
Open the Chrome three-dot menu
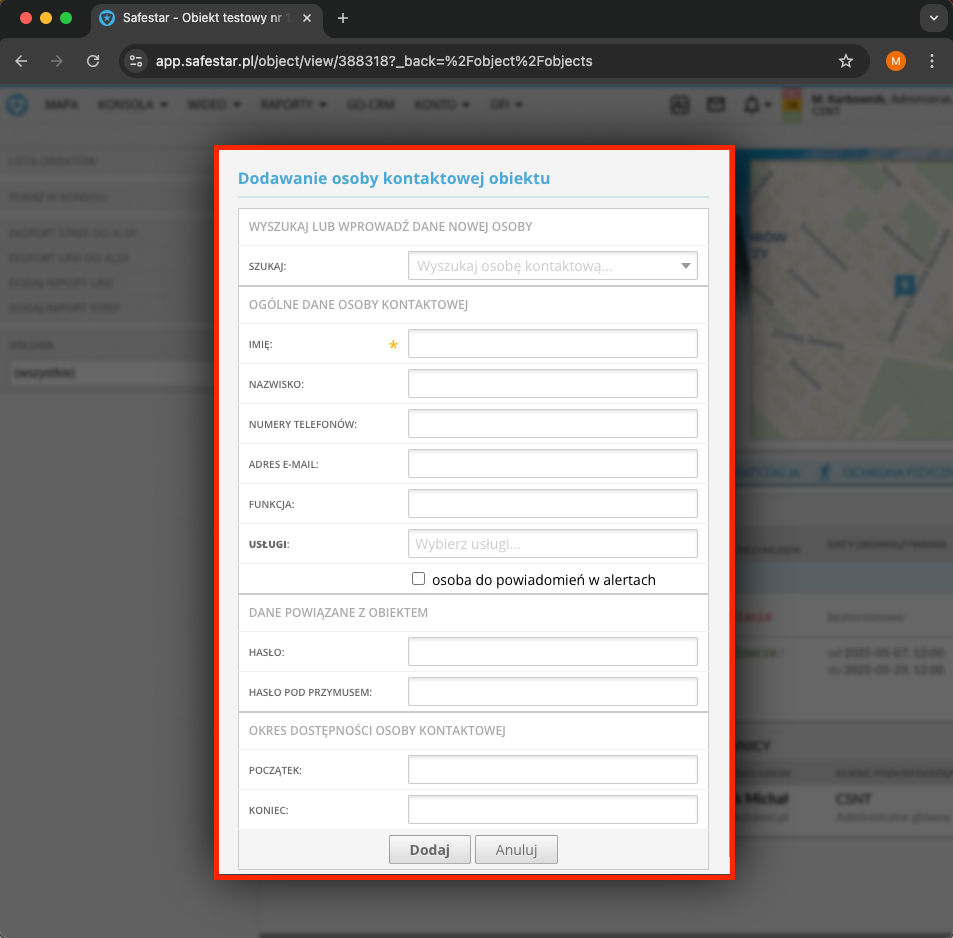tap(932, 61)
